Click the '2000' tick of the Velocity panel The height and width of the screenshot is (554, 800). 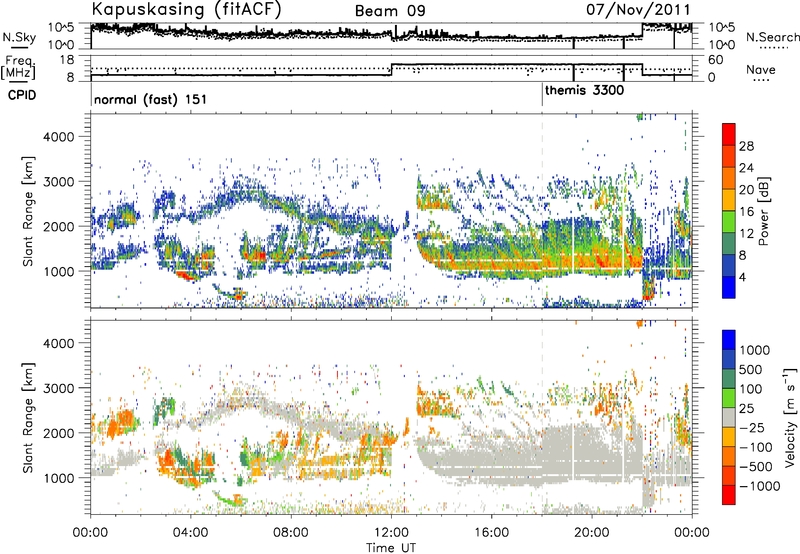tap(61, 433)
